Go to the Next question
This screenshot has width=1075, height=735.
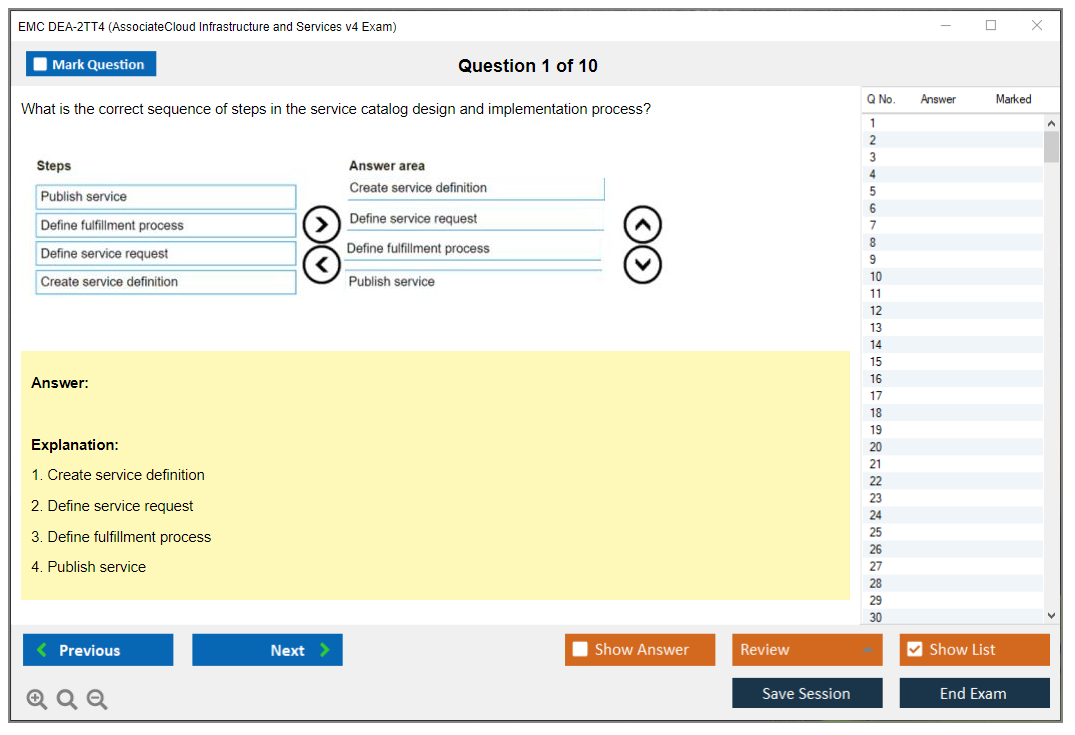(x=267, y=650)
